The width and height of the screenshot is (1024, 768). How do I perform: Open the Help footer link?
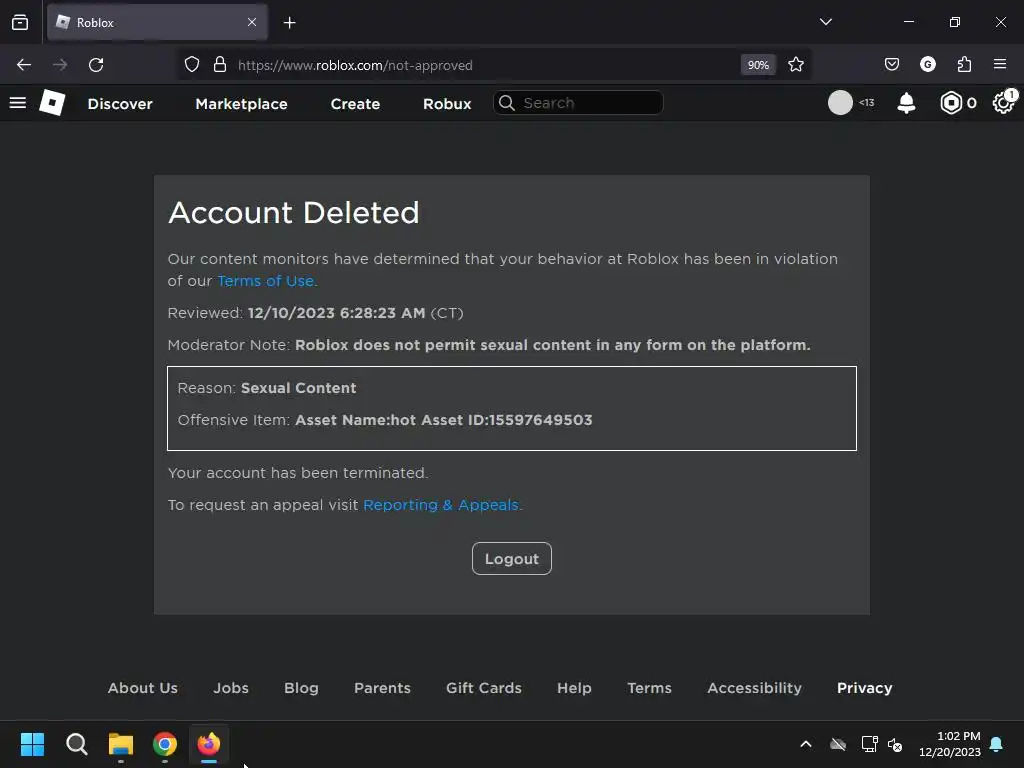point(575,688)
